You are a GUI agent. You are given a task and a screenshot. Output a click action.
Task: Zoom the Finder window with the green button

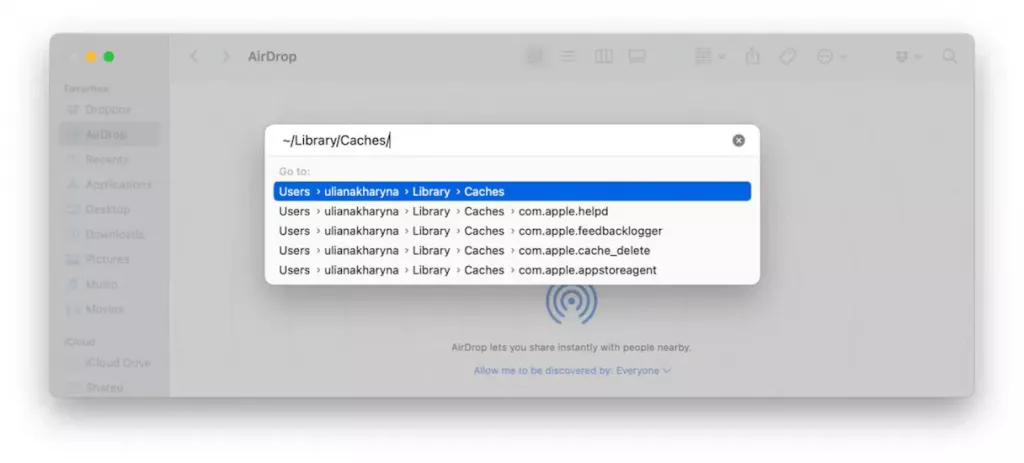click(109, 57)
